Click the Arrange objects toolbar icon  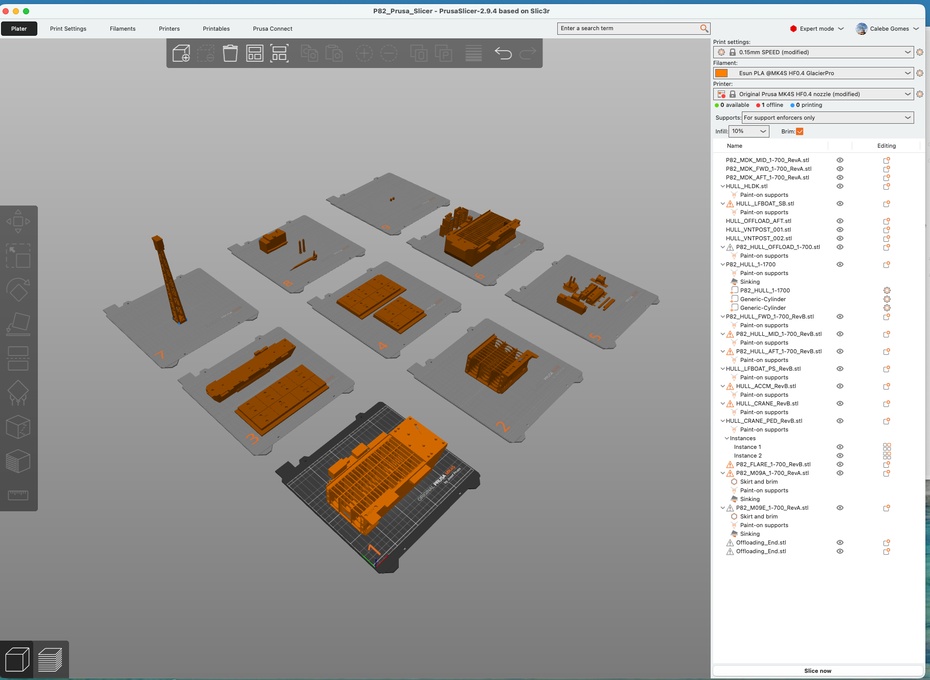pyautogui.click(x=255, y=54)
